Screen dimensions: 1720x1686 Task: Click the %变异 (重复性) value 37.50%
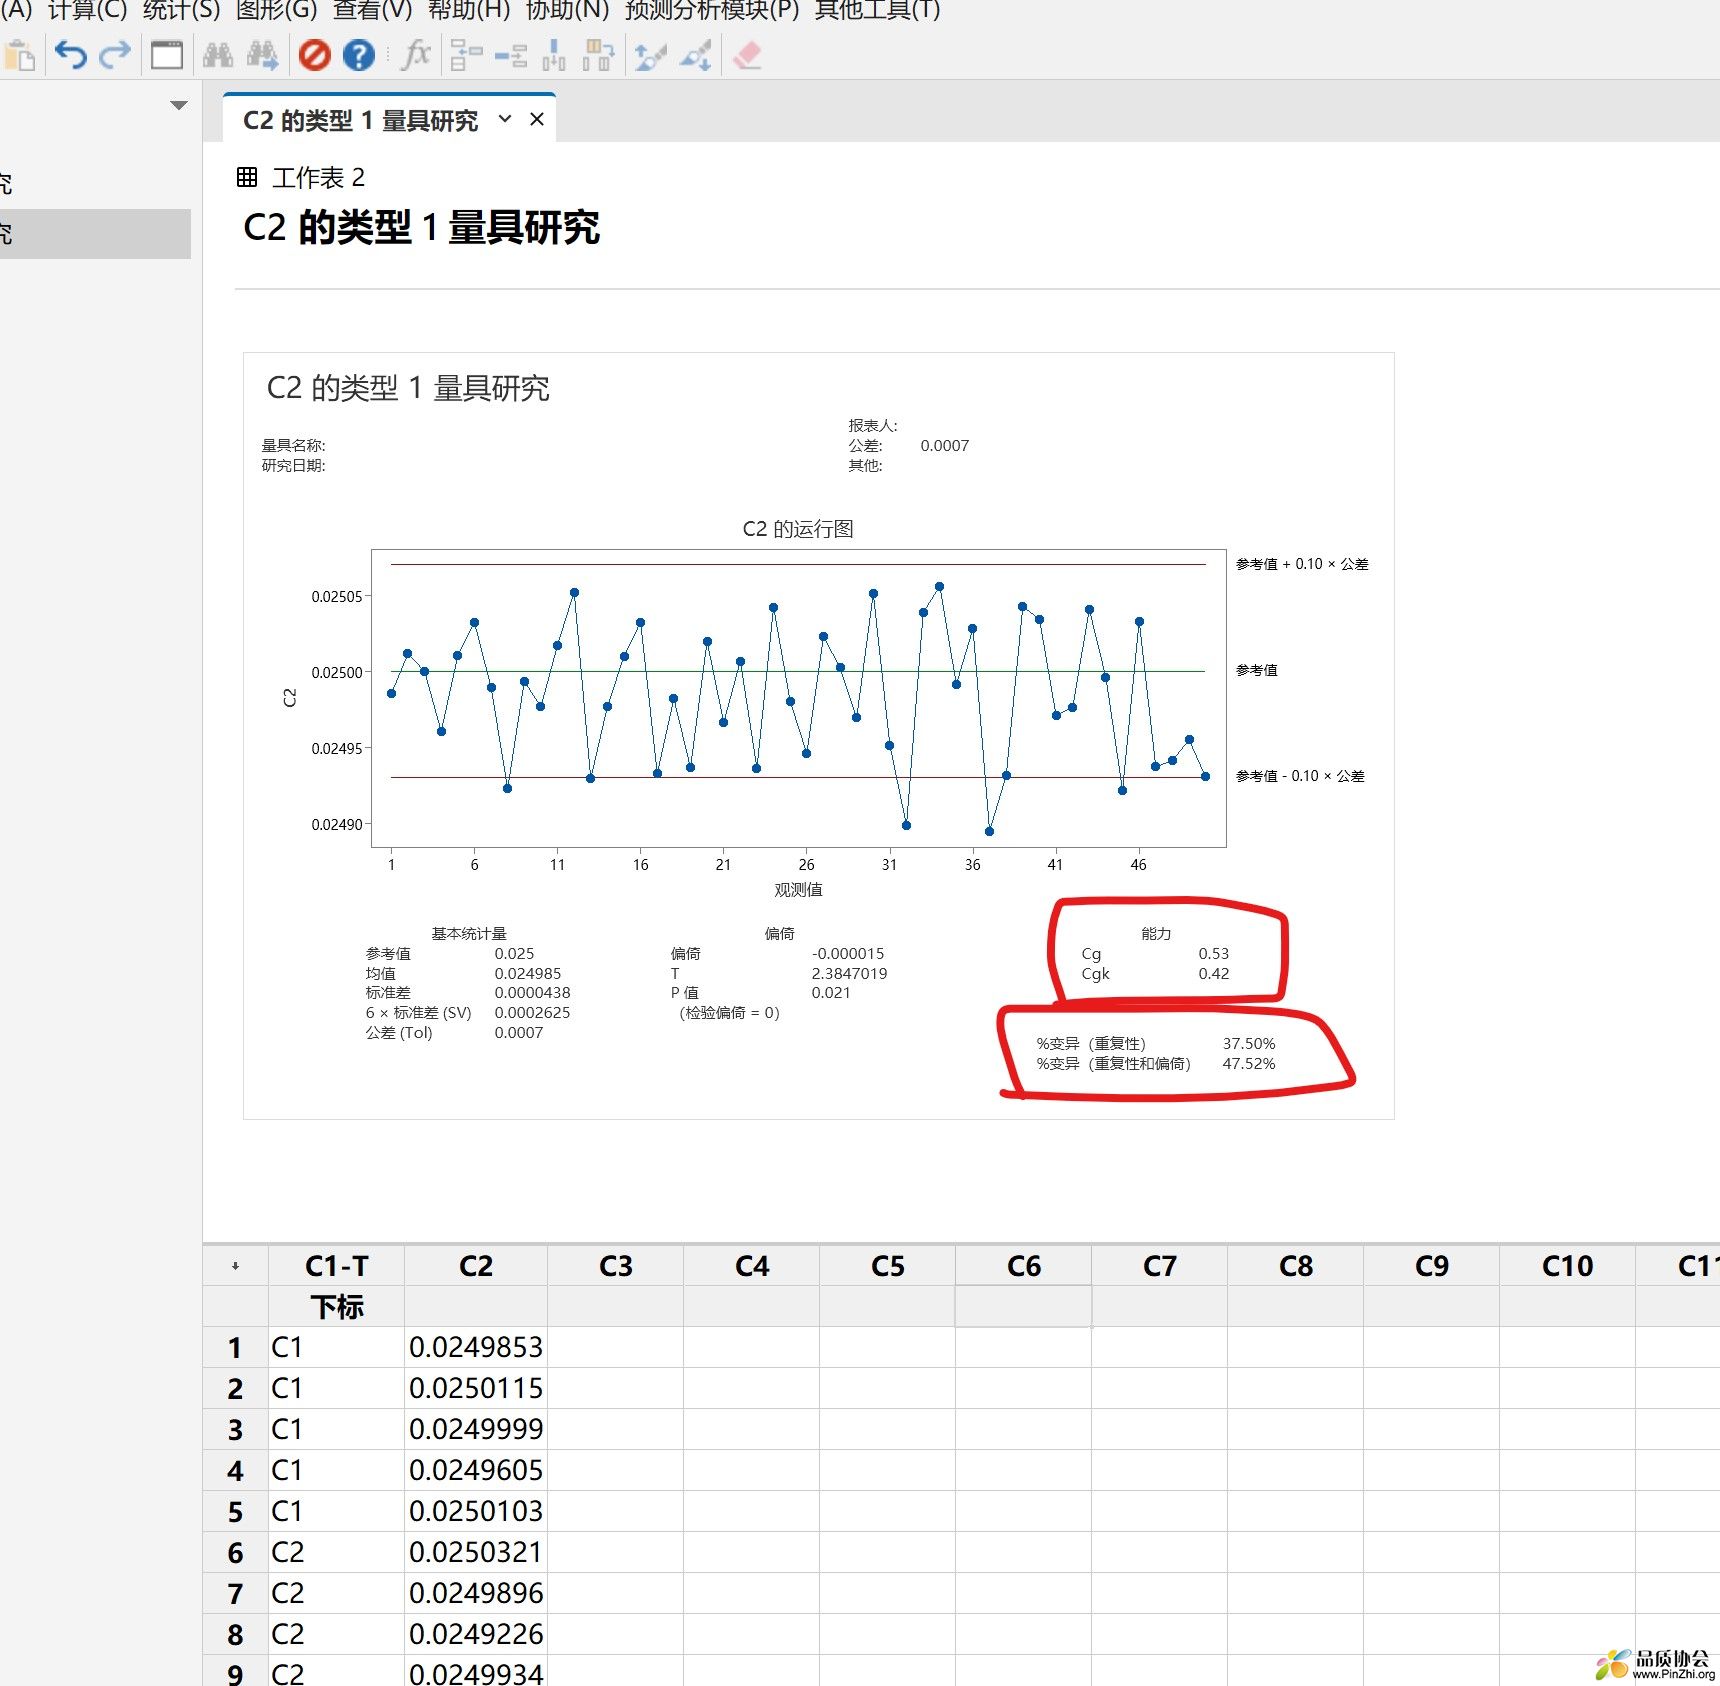[x=1249, y=1044]
